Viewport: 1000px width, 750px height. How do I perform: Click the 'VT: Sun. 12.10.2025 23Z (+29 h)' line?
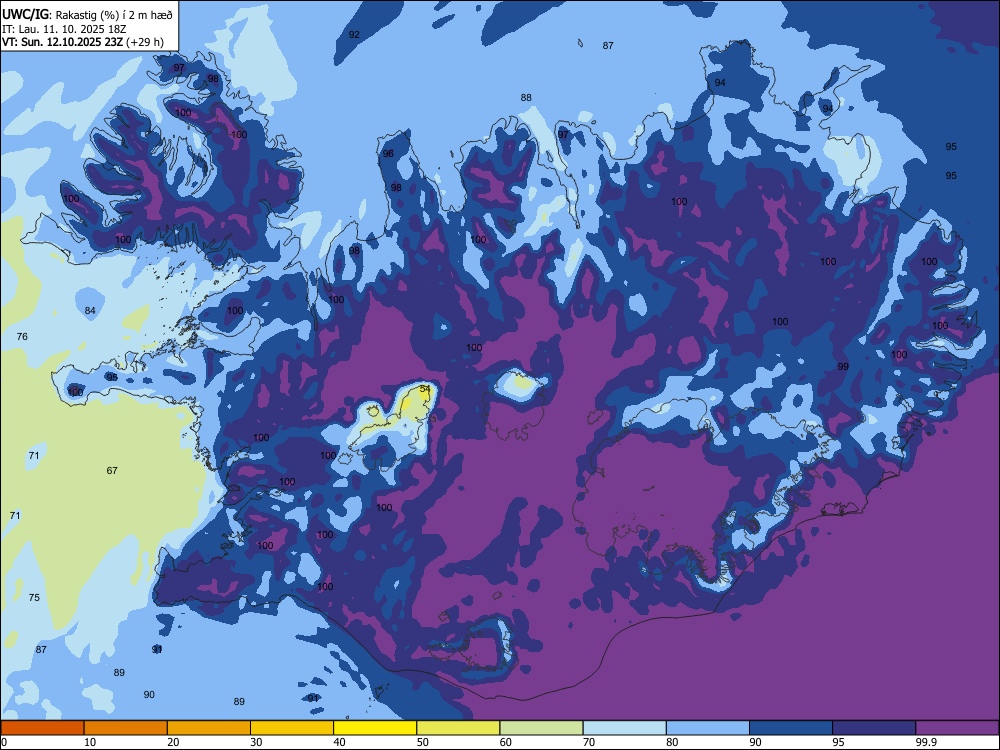(x=83, y=42)
